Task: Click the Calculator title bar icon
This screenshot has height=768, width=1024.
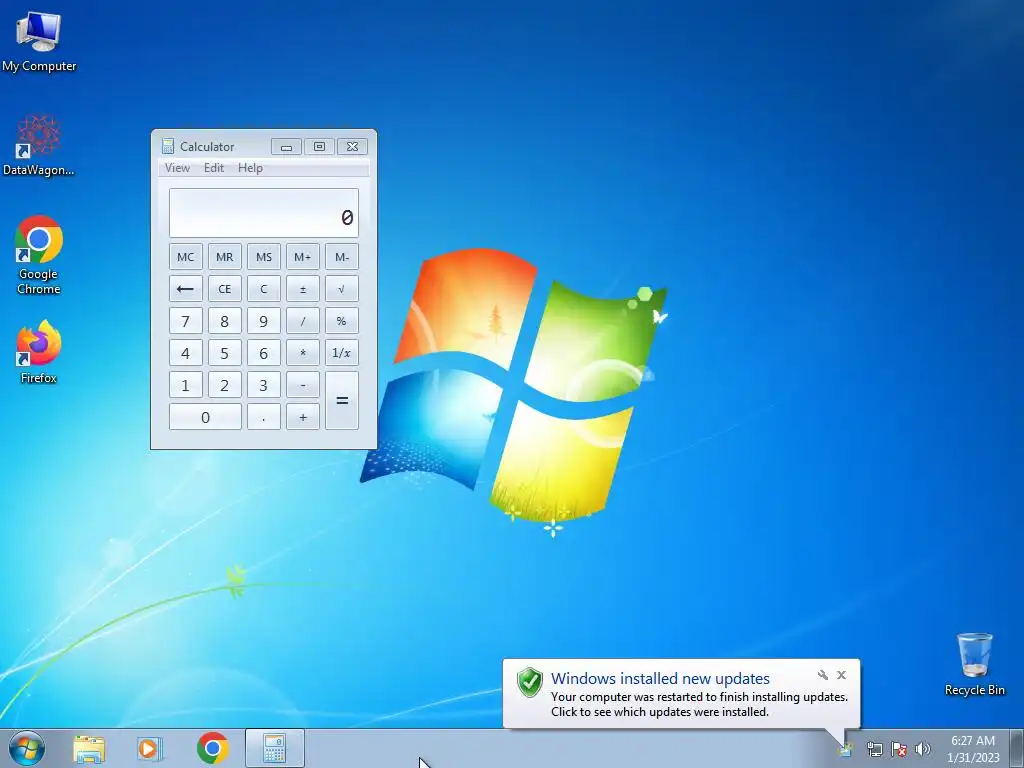Action: [168, 146]
